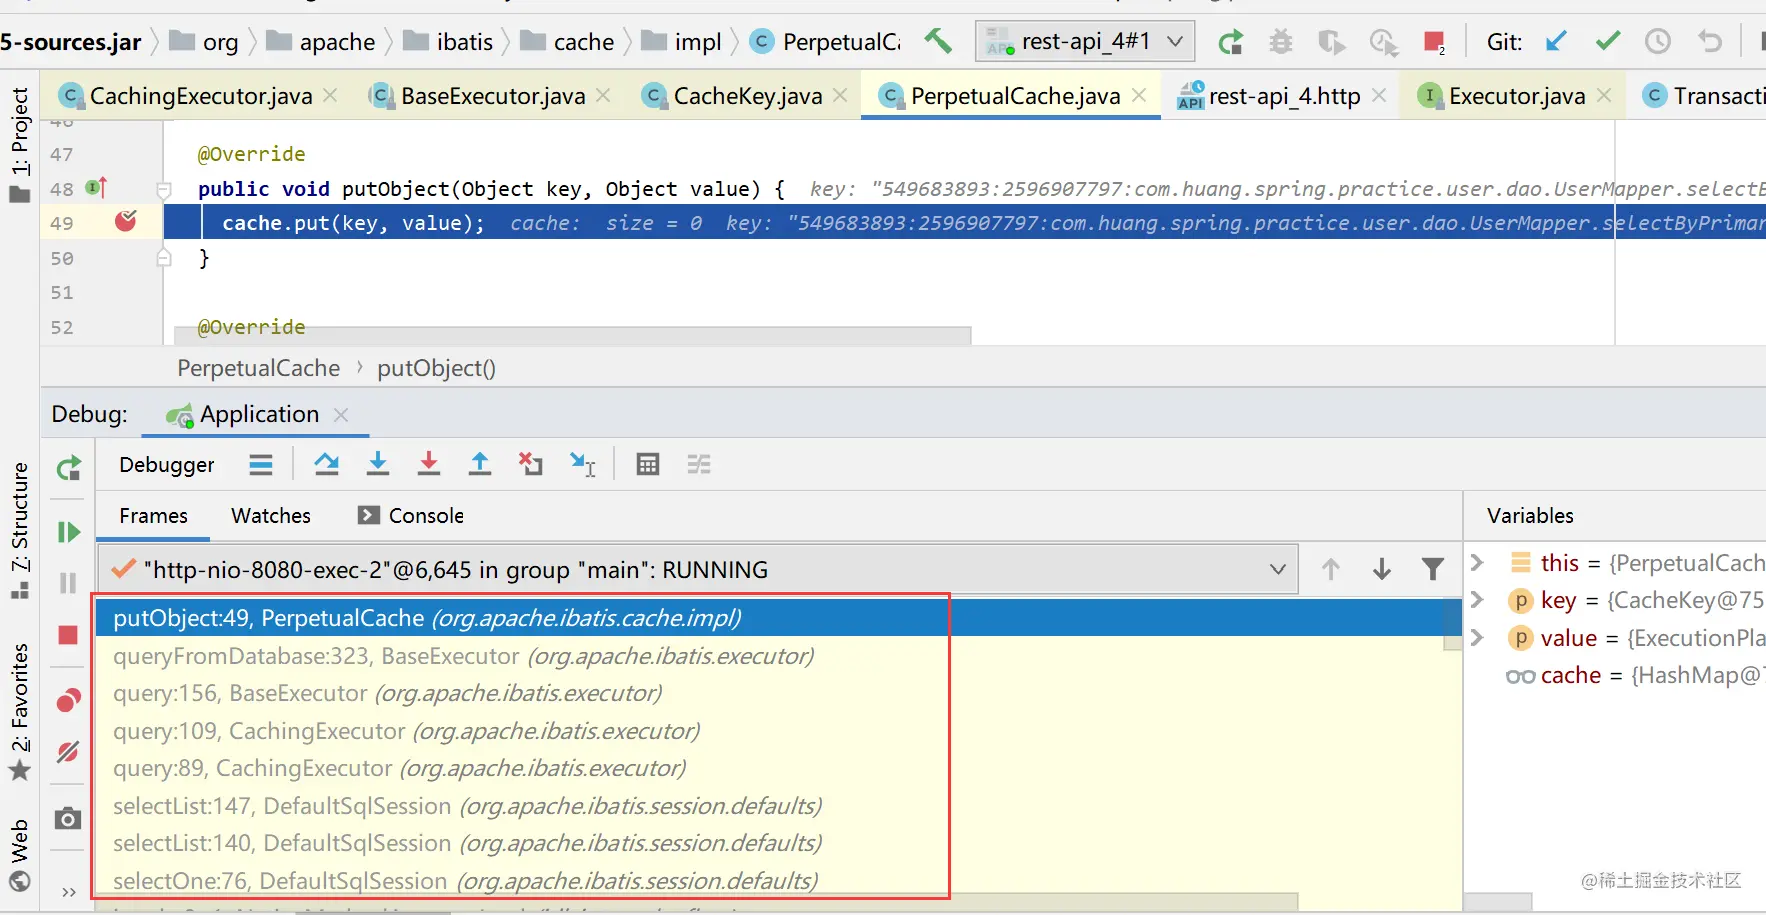
Task: Collapse the putObject method fold marker on line 48
Action: point(164,189)
